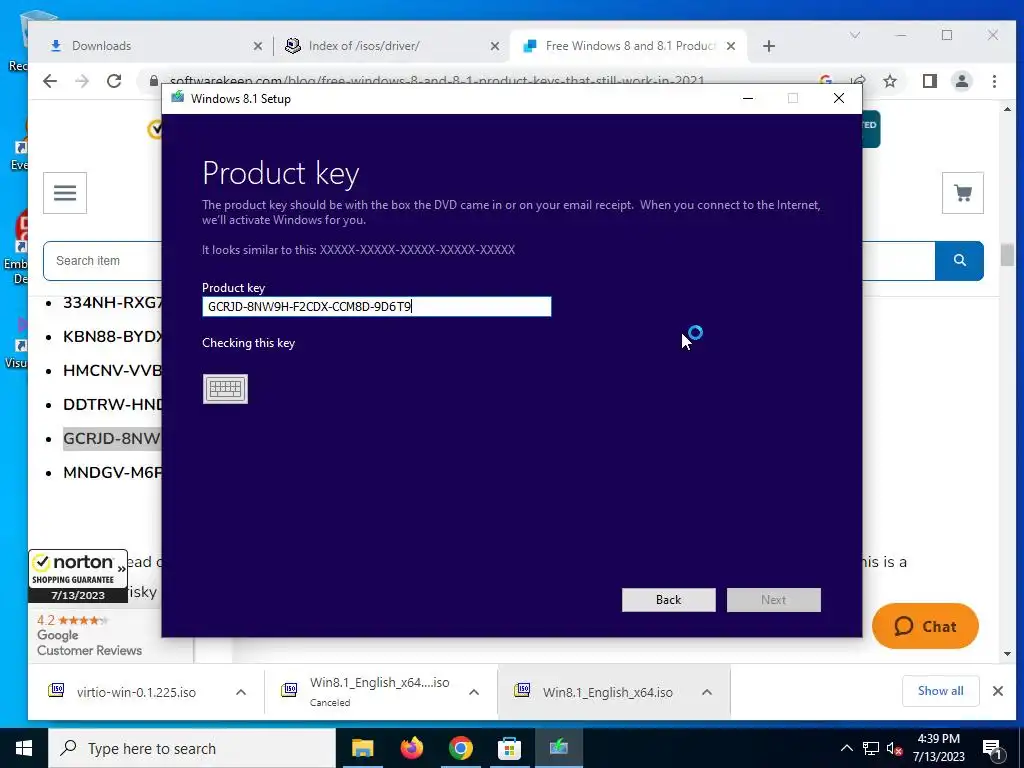The height and width of the screenshot is (768, 1024).
Task: Open the notification center icon
Action: [x=991, y=748]
